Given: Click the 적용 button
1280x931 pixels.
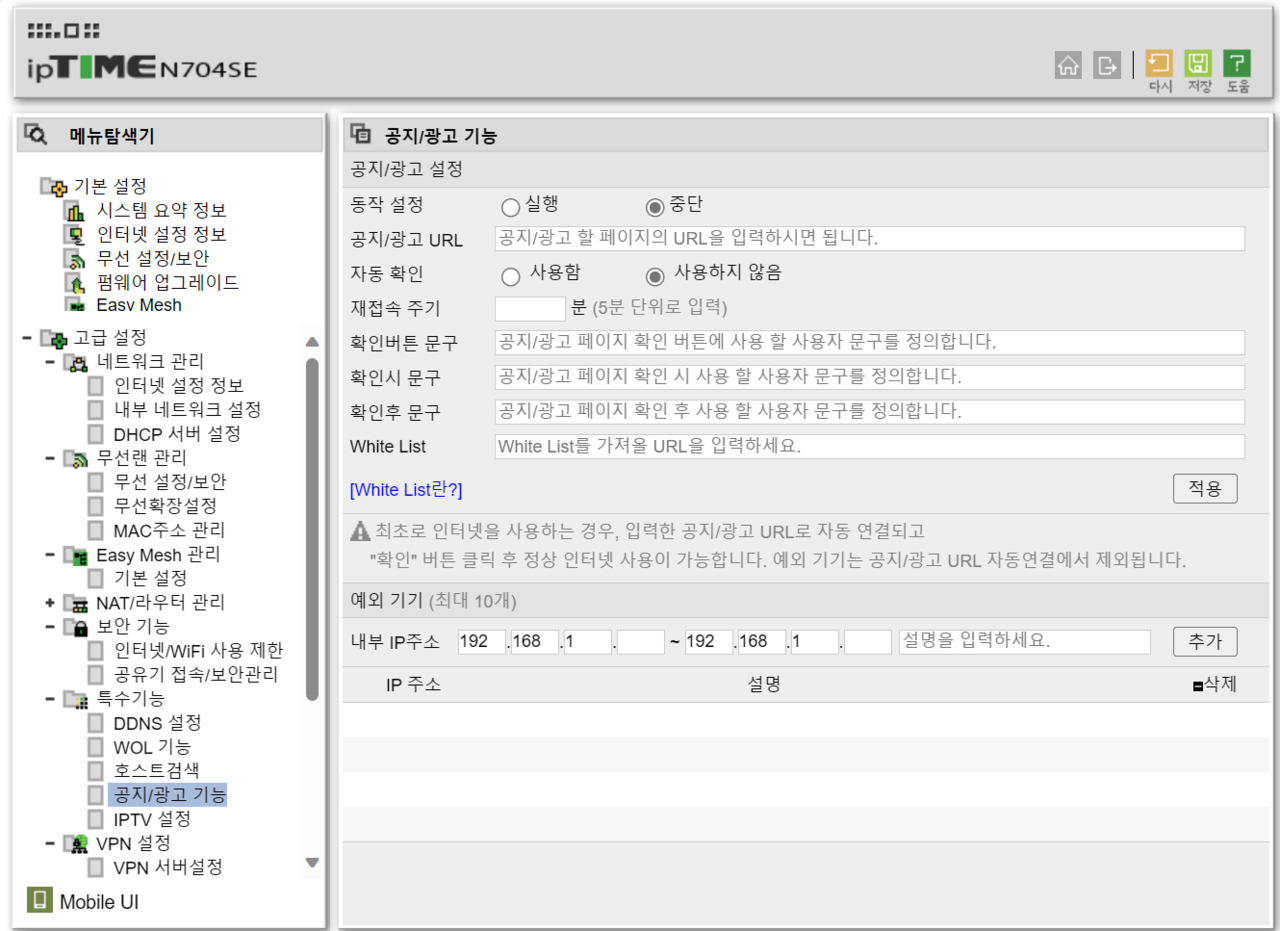Looking at the screenshot, I should [1204, 488].
